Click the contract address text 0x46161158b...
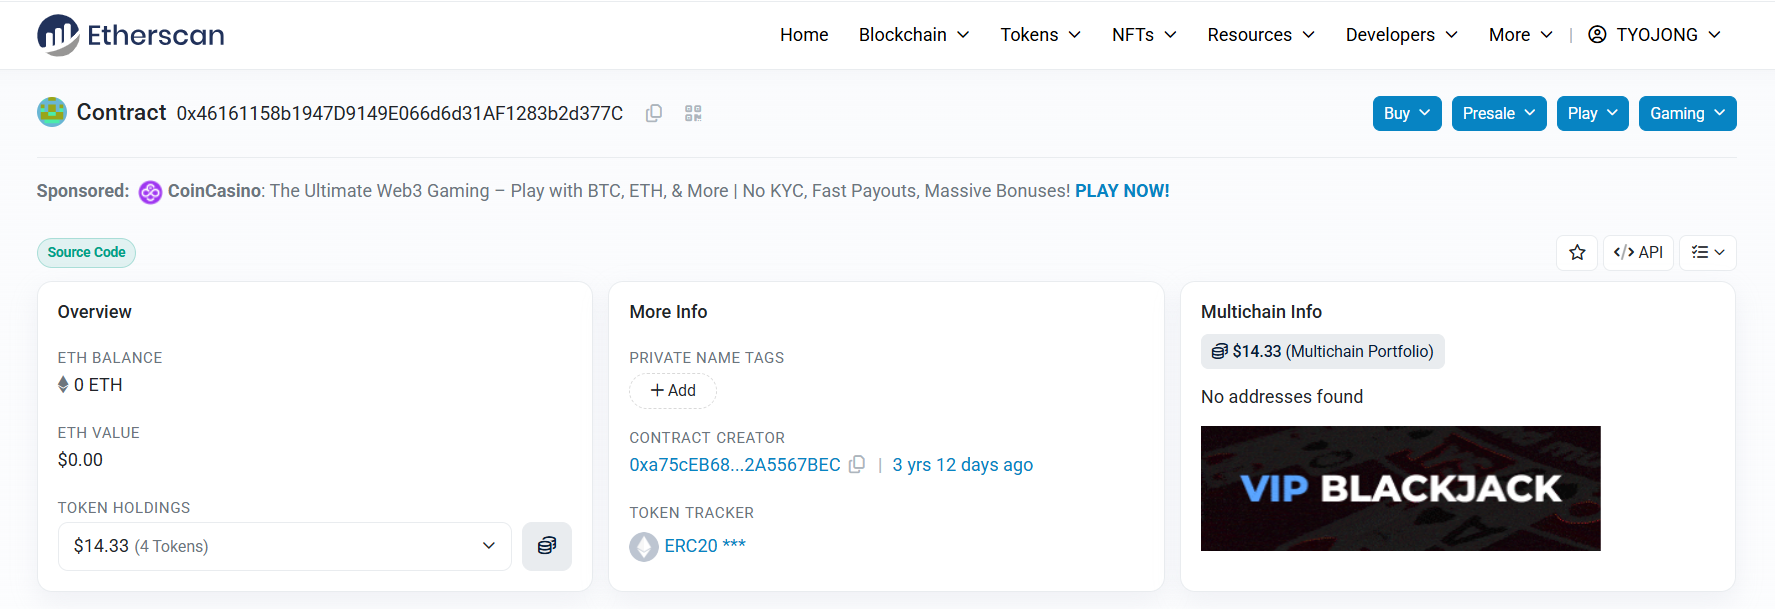 click(x=400, y=114)
